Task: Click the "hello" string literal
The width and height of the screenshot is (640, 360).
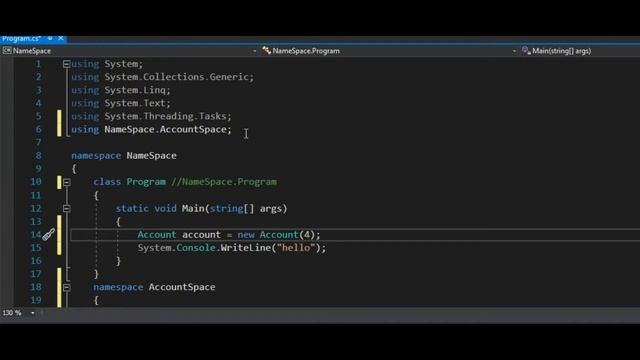Action: 296,248
